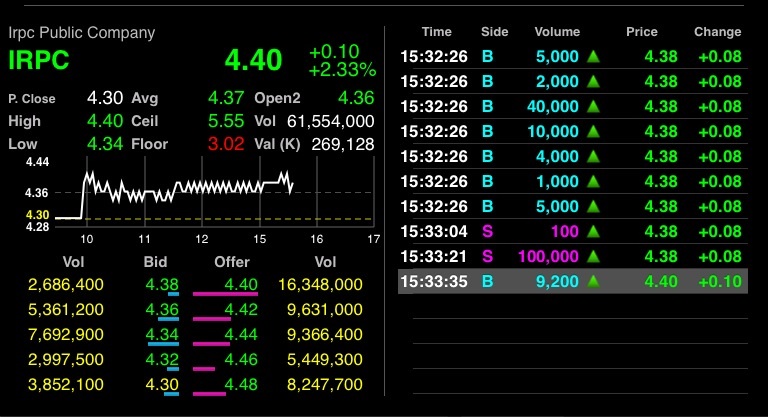Select bid price 4.38
Screen dimensions: 768x417
pos(162,285)
